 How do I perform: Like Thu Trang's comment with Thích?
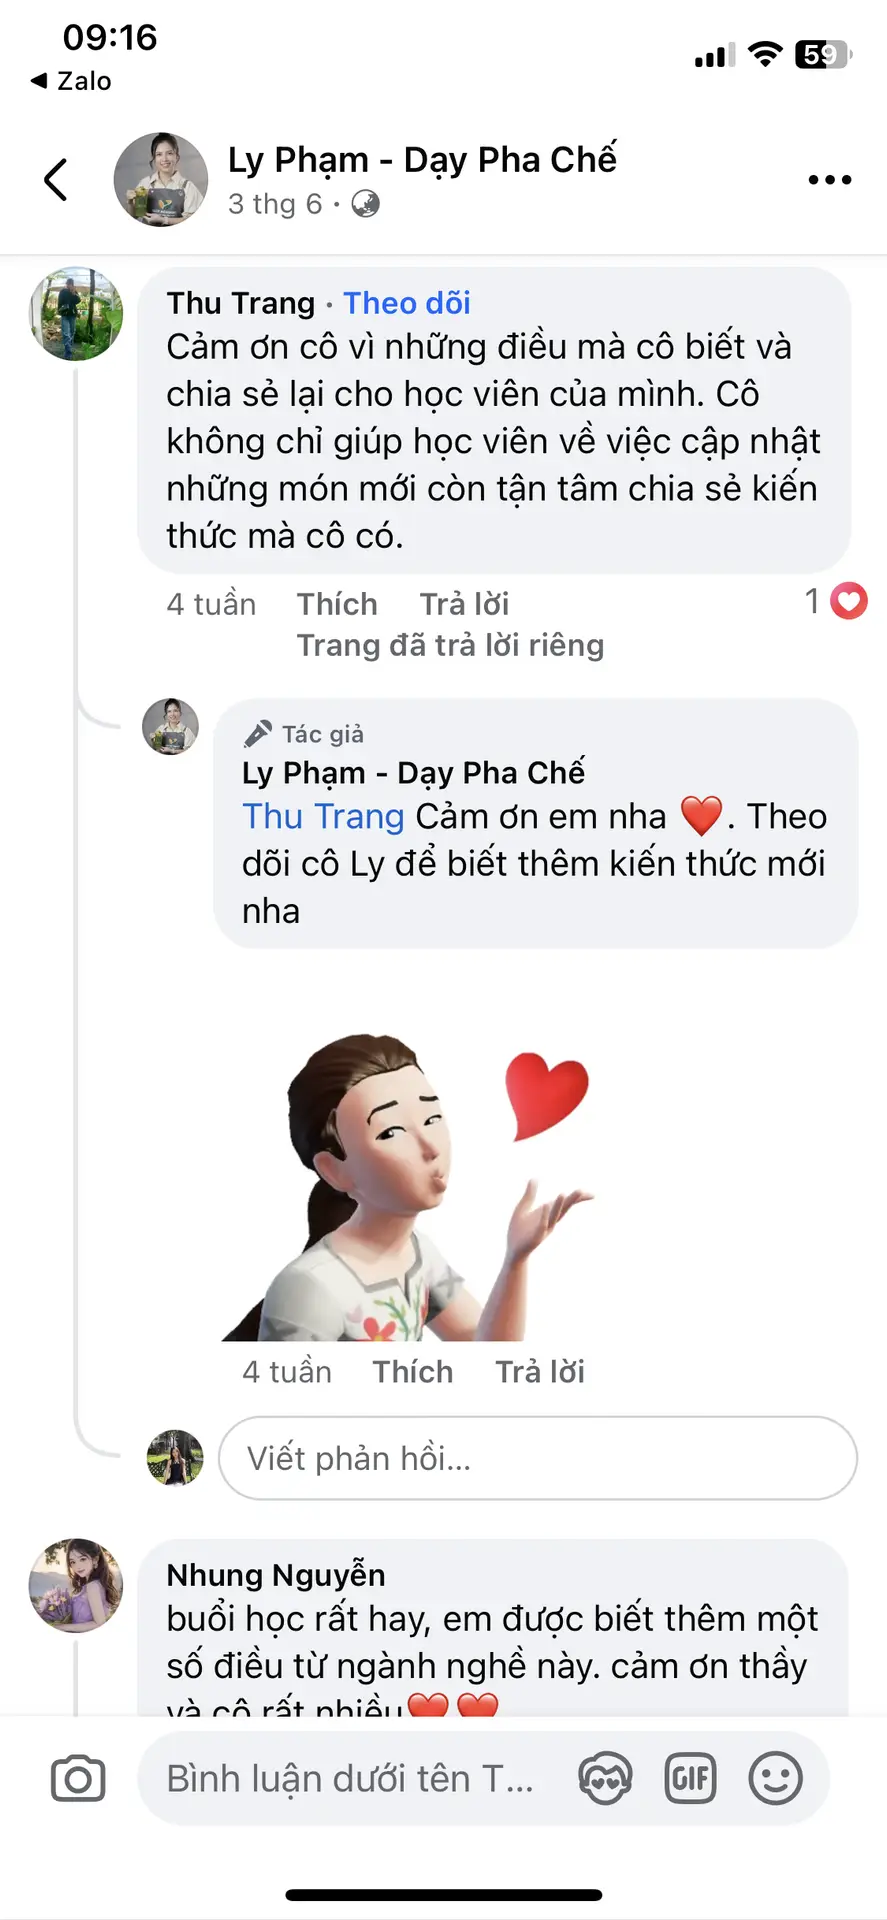coord(337,604)
